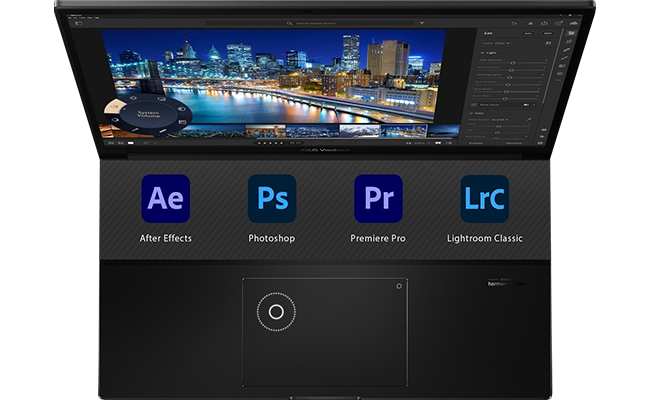Screen dimensions: 650x400
Task: Click the white balance eyedropper icon
Action: (x=529, y=119)
